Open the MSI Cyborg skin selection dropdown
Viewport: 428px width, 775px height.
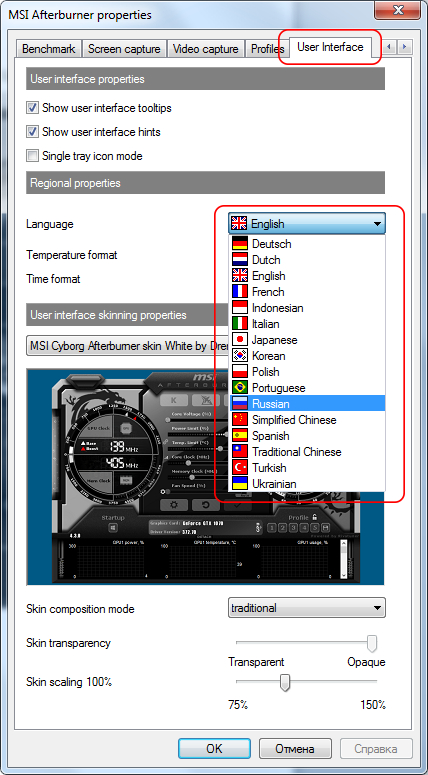click(x=128, y=346)
